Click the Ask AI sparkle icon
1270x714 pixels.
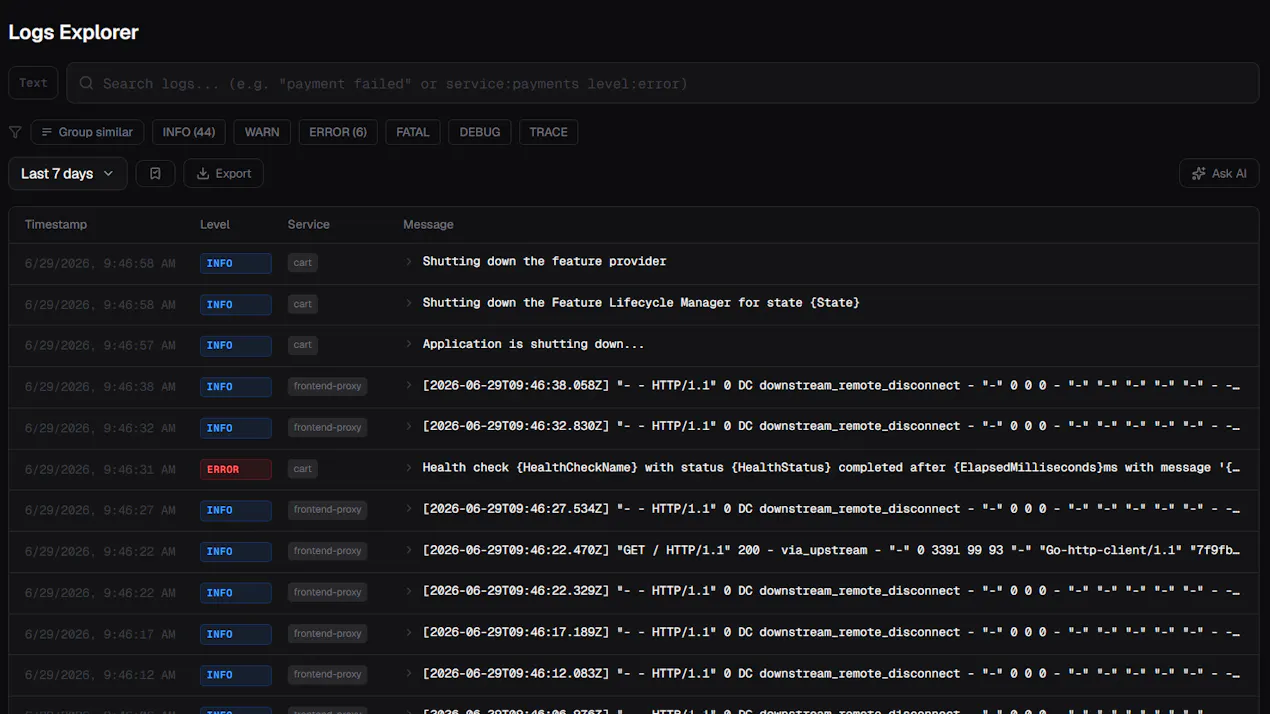click(x=1199, y=173)
